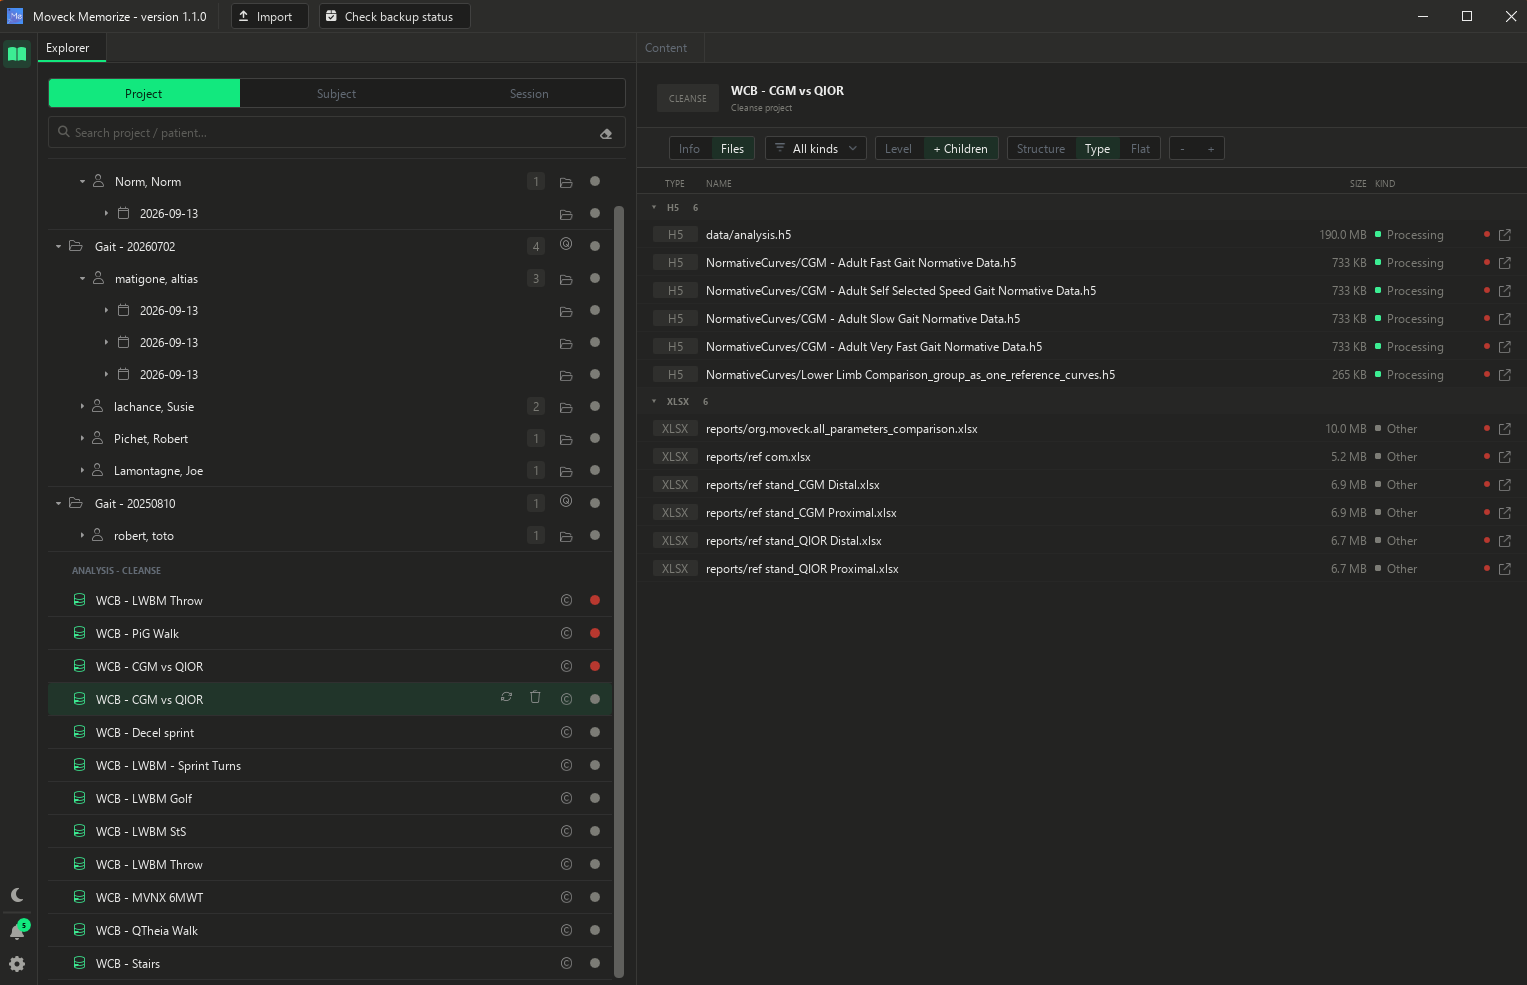Image resolution: width=1527 pixels, height=985 pixels.
Task: Open external link for data/analysis.h5
Action: (1504, 235)
